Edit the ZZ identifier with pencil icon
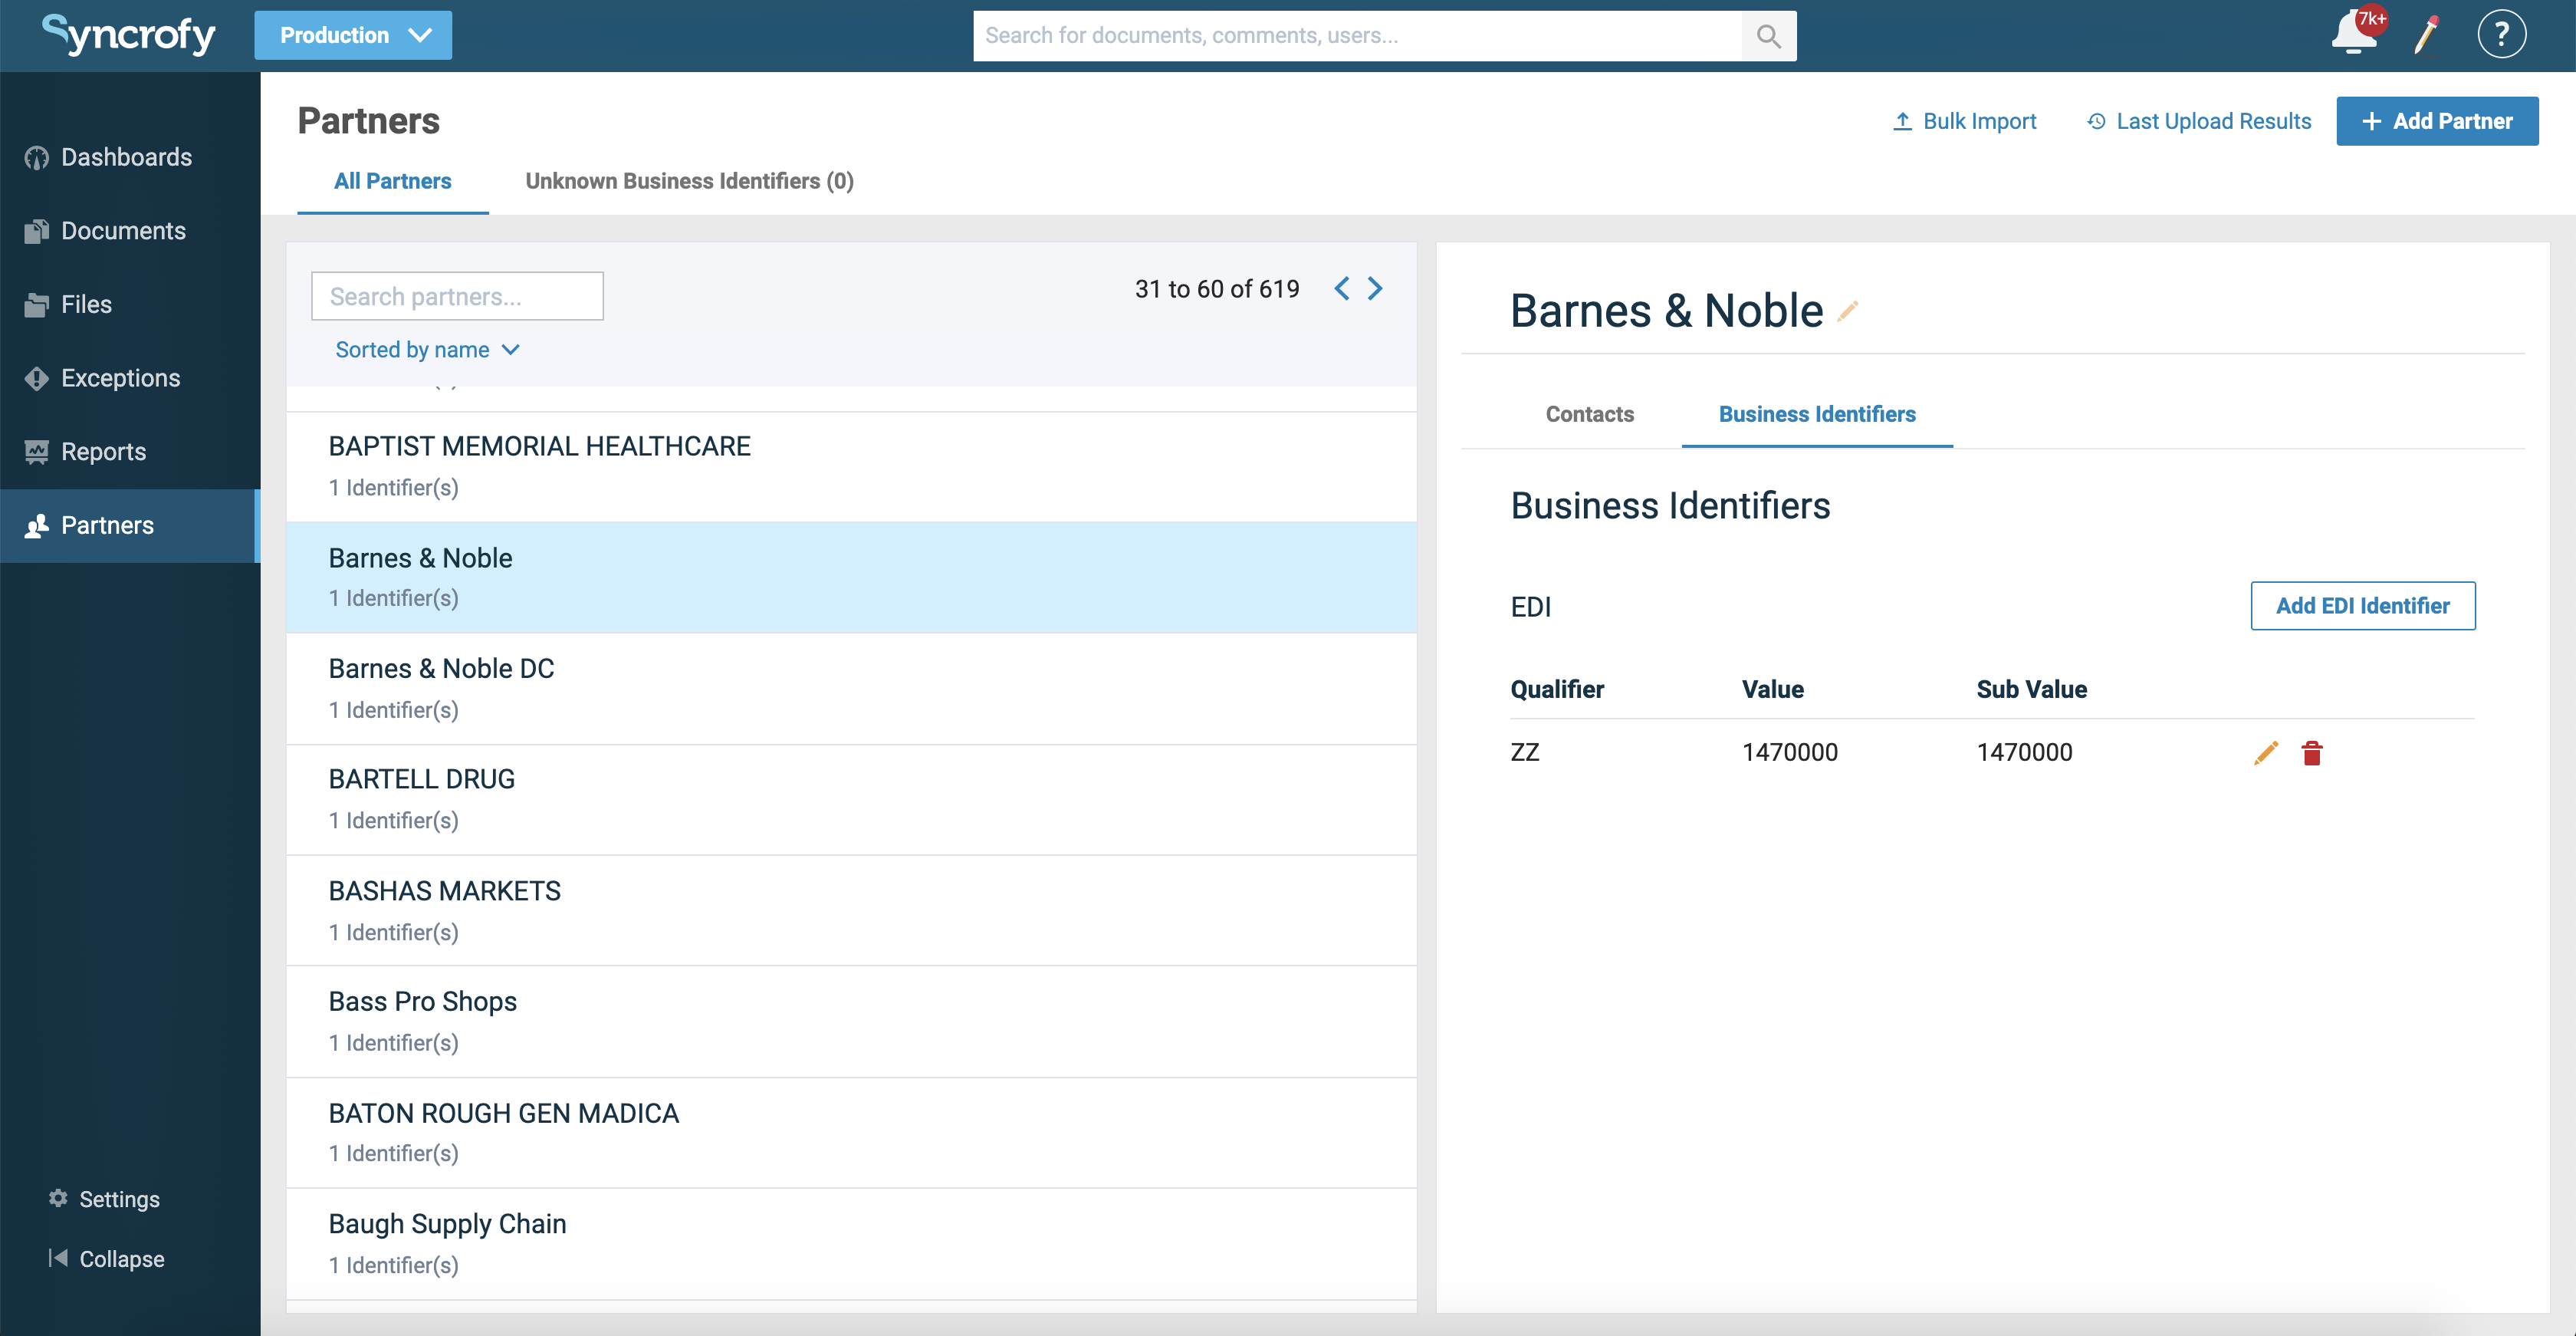 coord(2266,752)
